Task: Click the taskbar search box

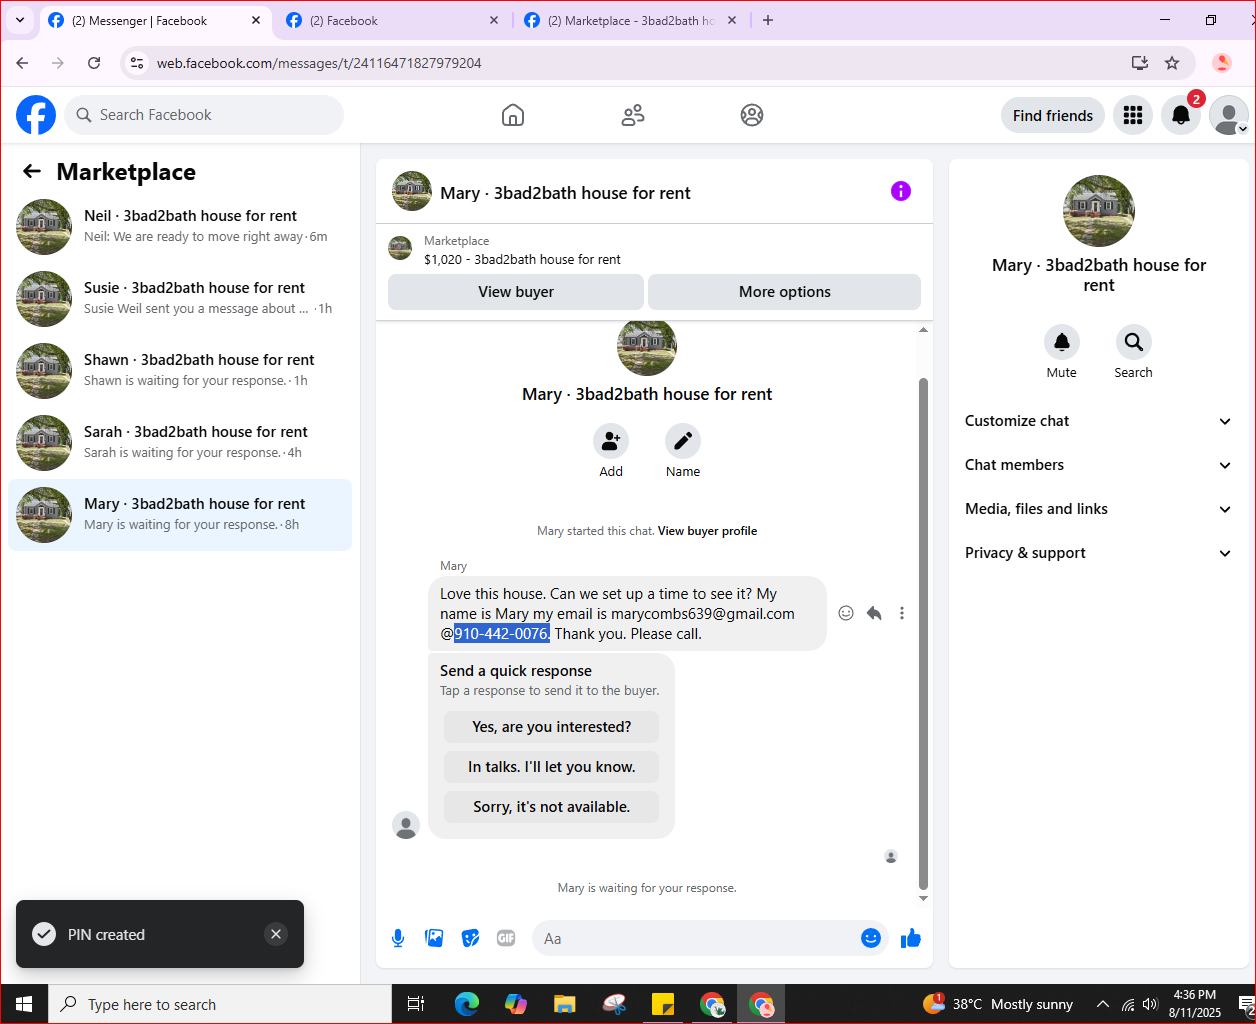Action: coord(220,1004)
